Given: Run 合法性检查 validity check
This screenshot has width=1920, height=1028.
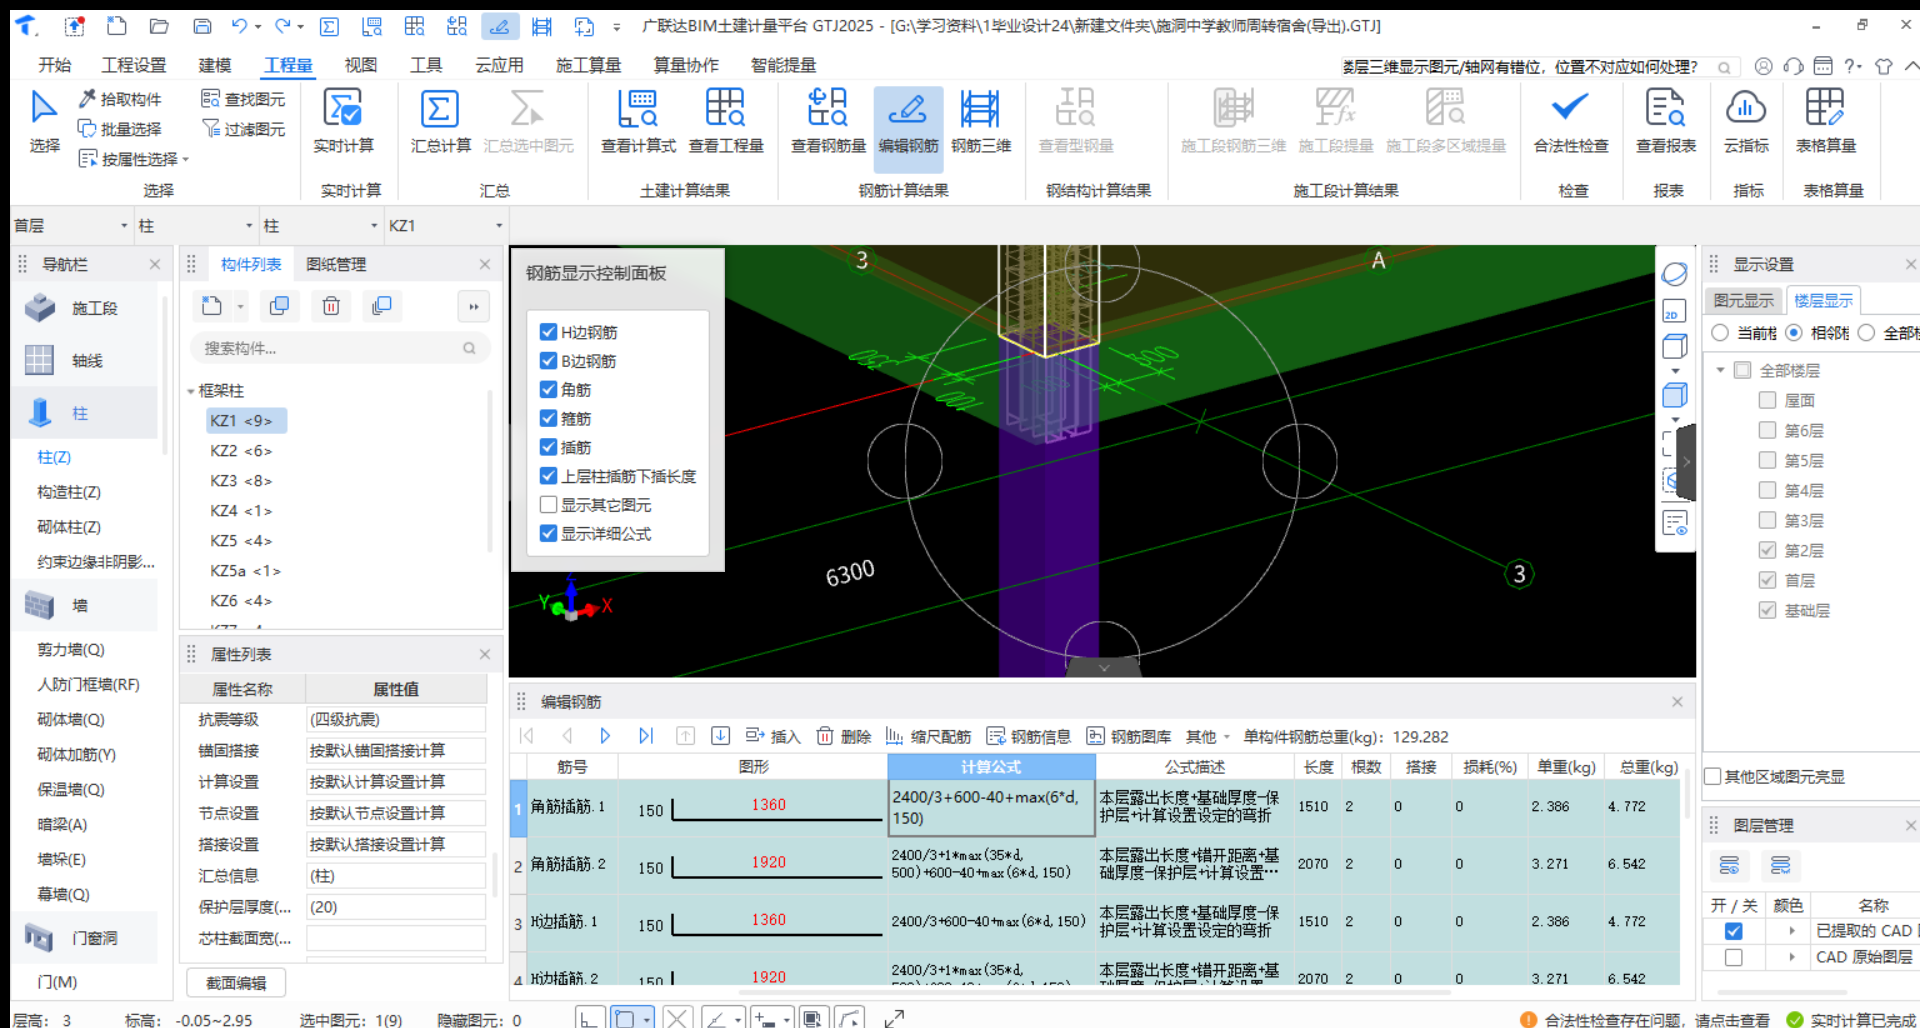Looking at the screenshot, I should [x=1571, y=120].
